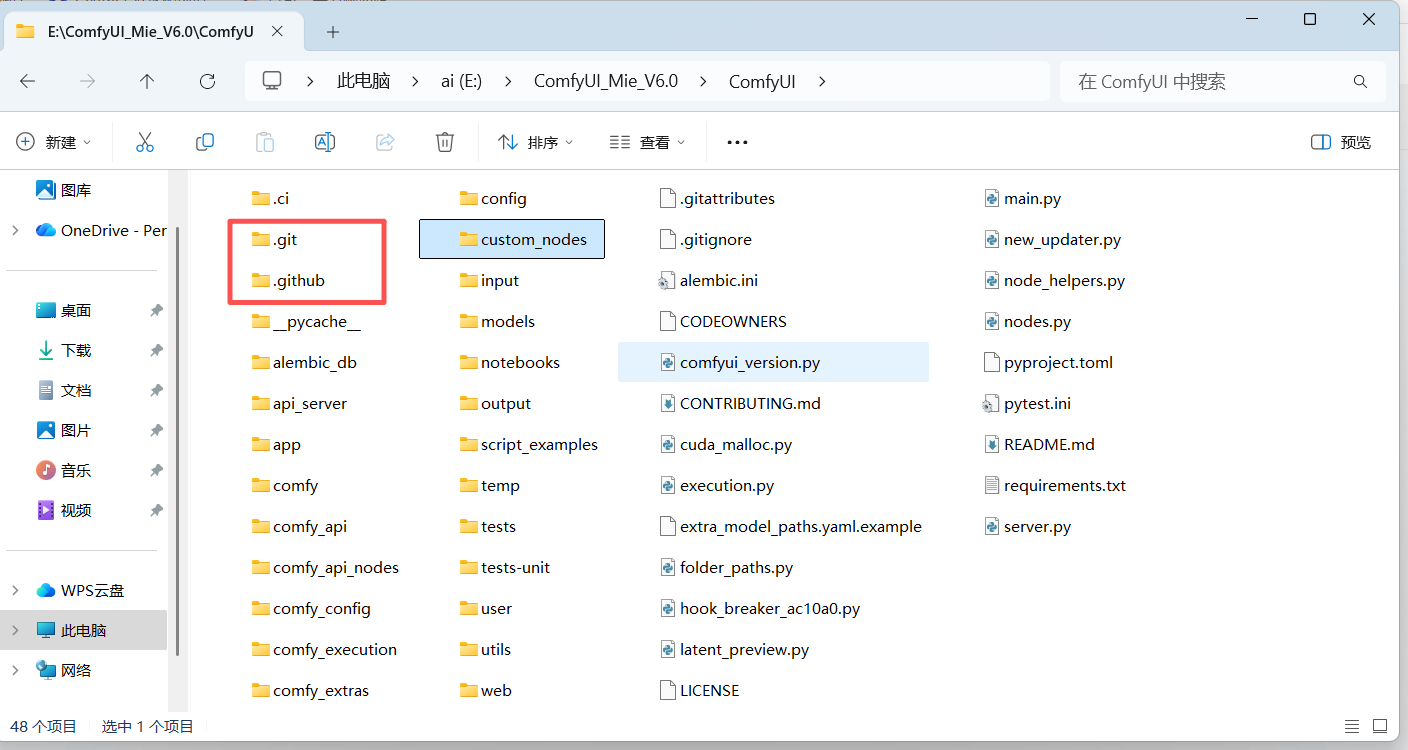Screen dimensions: 1408x750
Task: Select the LICENSE file
Action: click(x=700, y=690)
